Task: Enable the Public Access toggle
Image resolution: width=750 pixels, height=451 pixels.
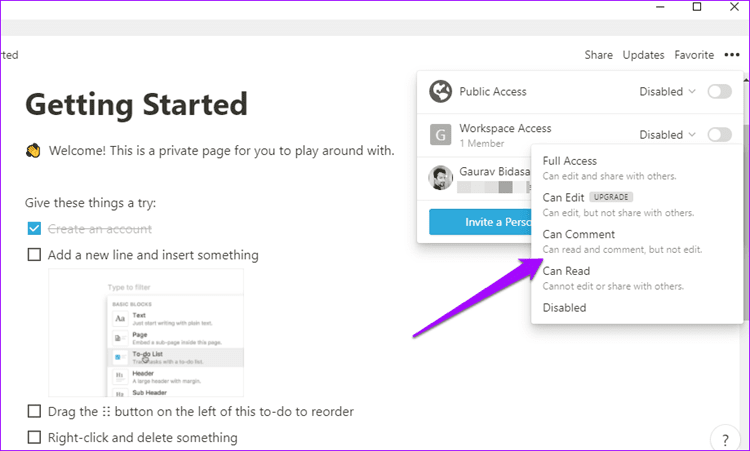Action: (x=719, y=91)
